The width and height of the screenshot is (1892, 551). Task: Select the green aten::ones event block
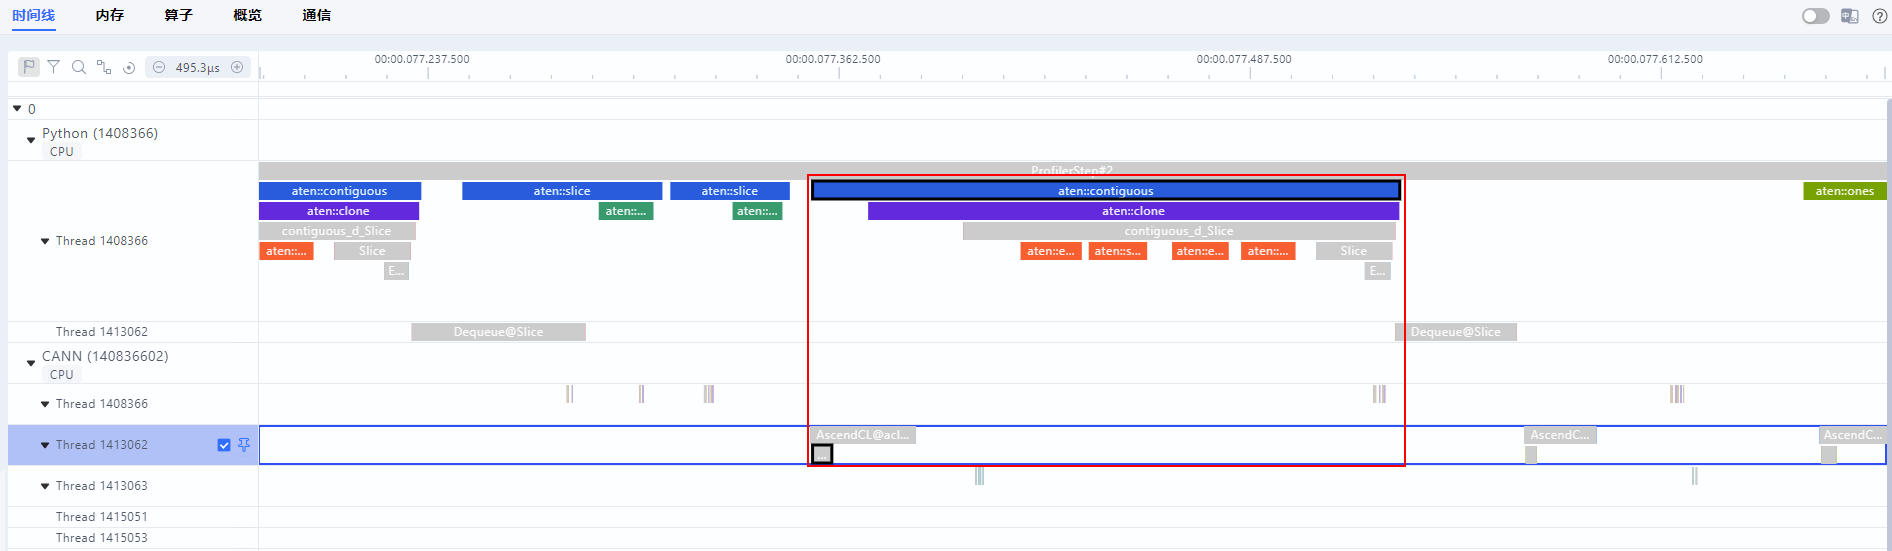pyautogui.click(x=1845, y=191)
